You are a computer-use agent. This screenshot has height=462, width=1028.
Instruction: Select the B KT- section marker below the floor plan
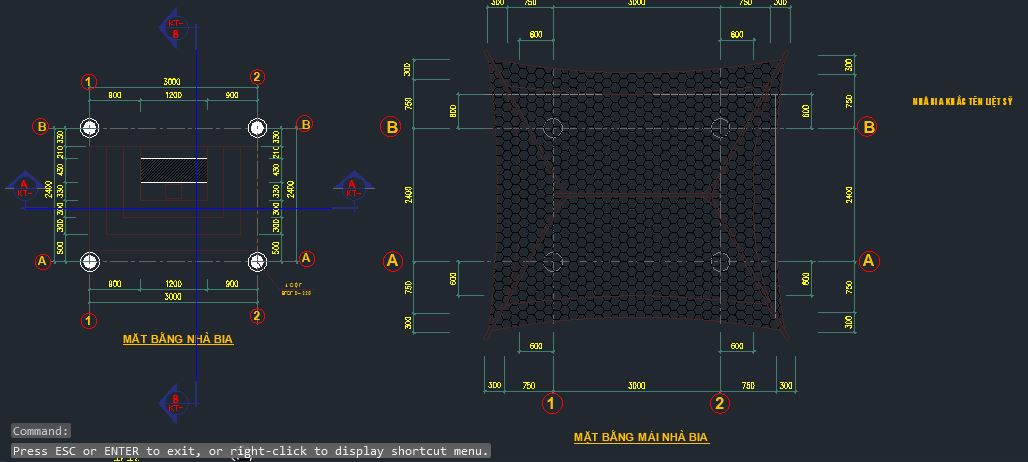[x=173, y=403]
